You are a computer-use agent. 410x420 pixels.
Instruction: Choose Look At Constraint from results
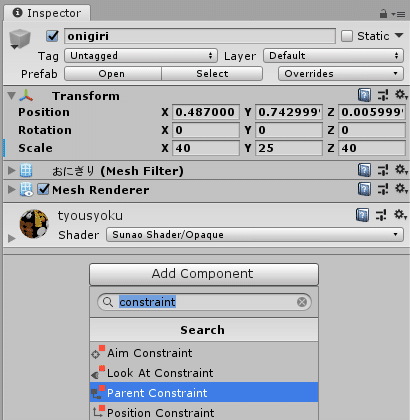(x=204, y=373)
